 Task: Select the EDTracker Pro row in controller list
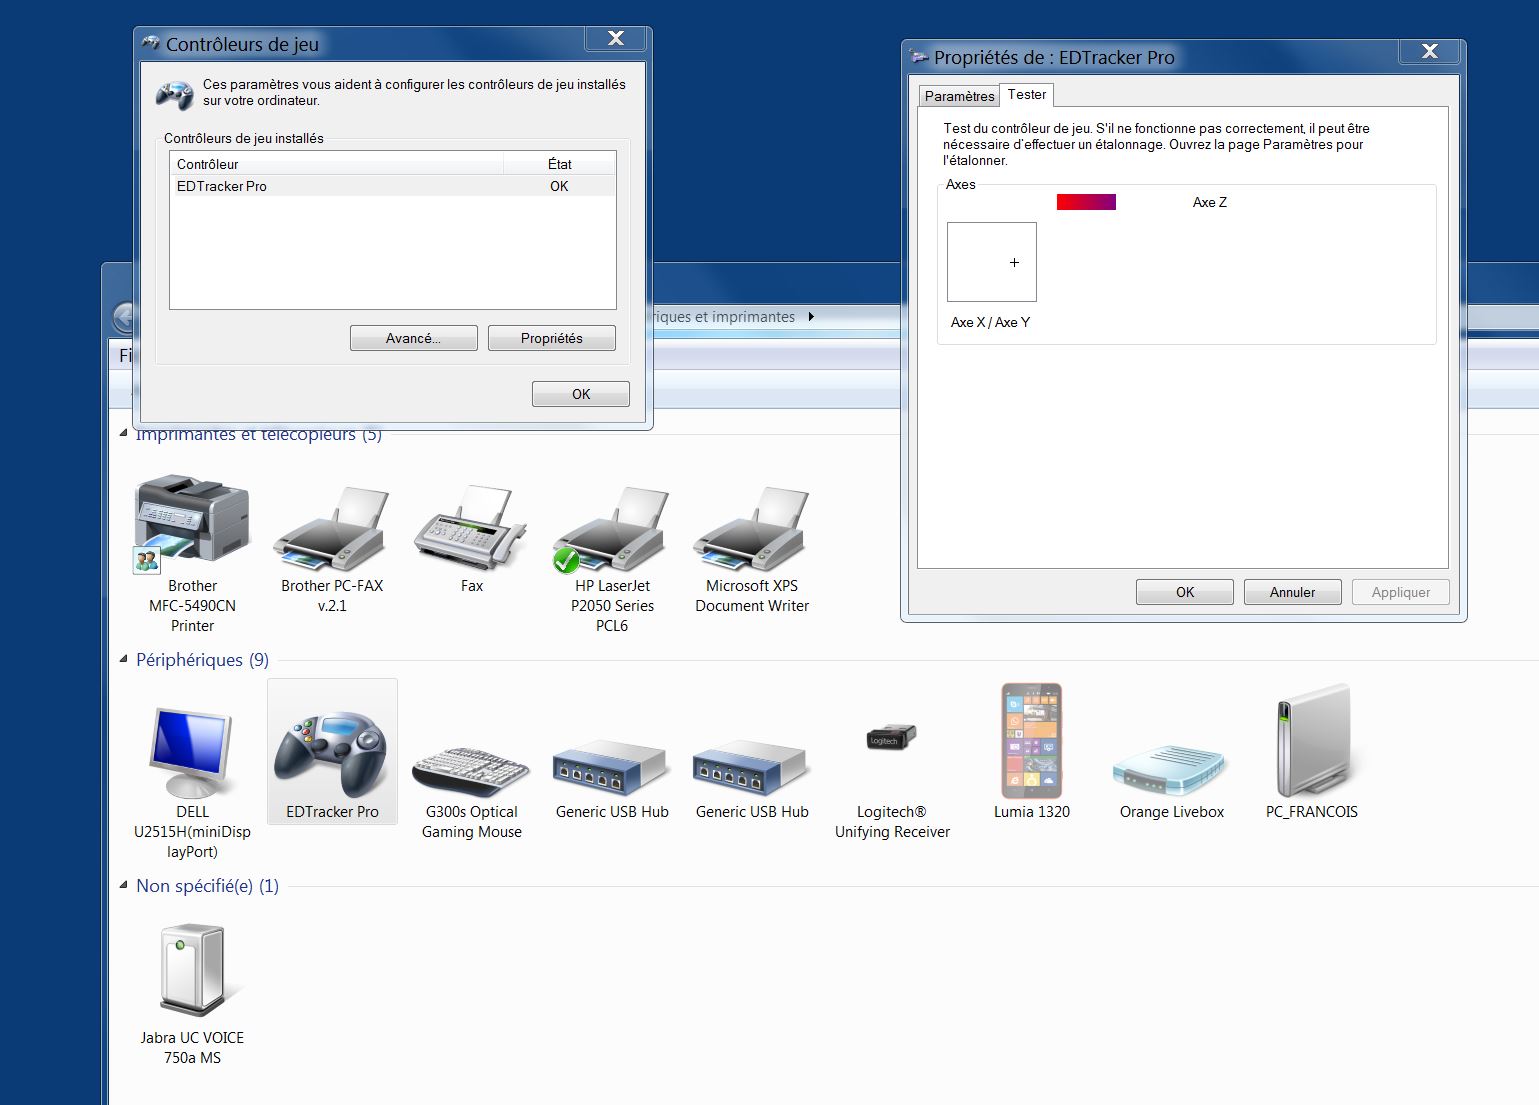393,186
